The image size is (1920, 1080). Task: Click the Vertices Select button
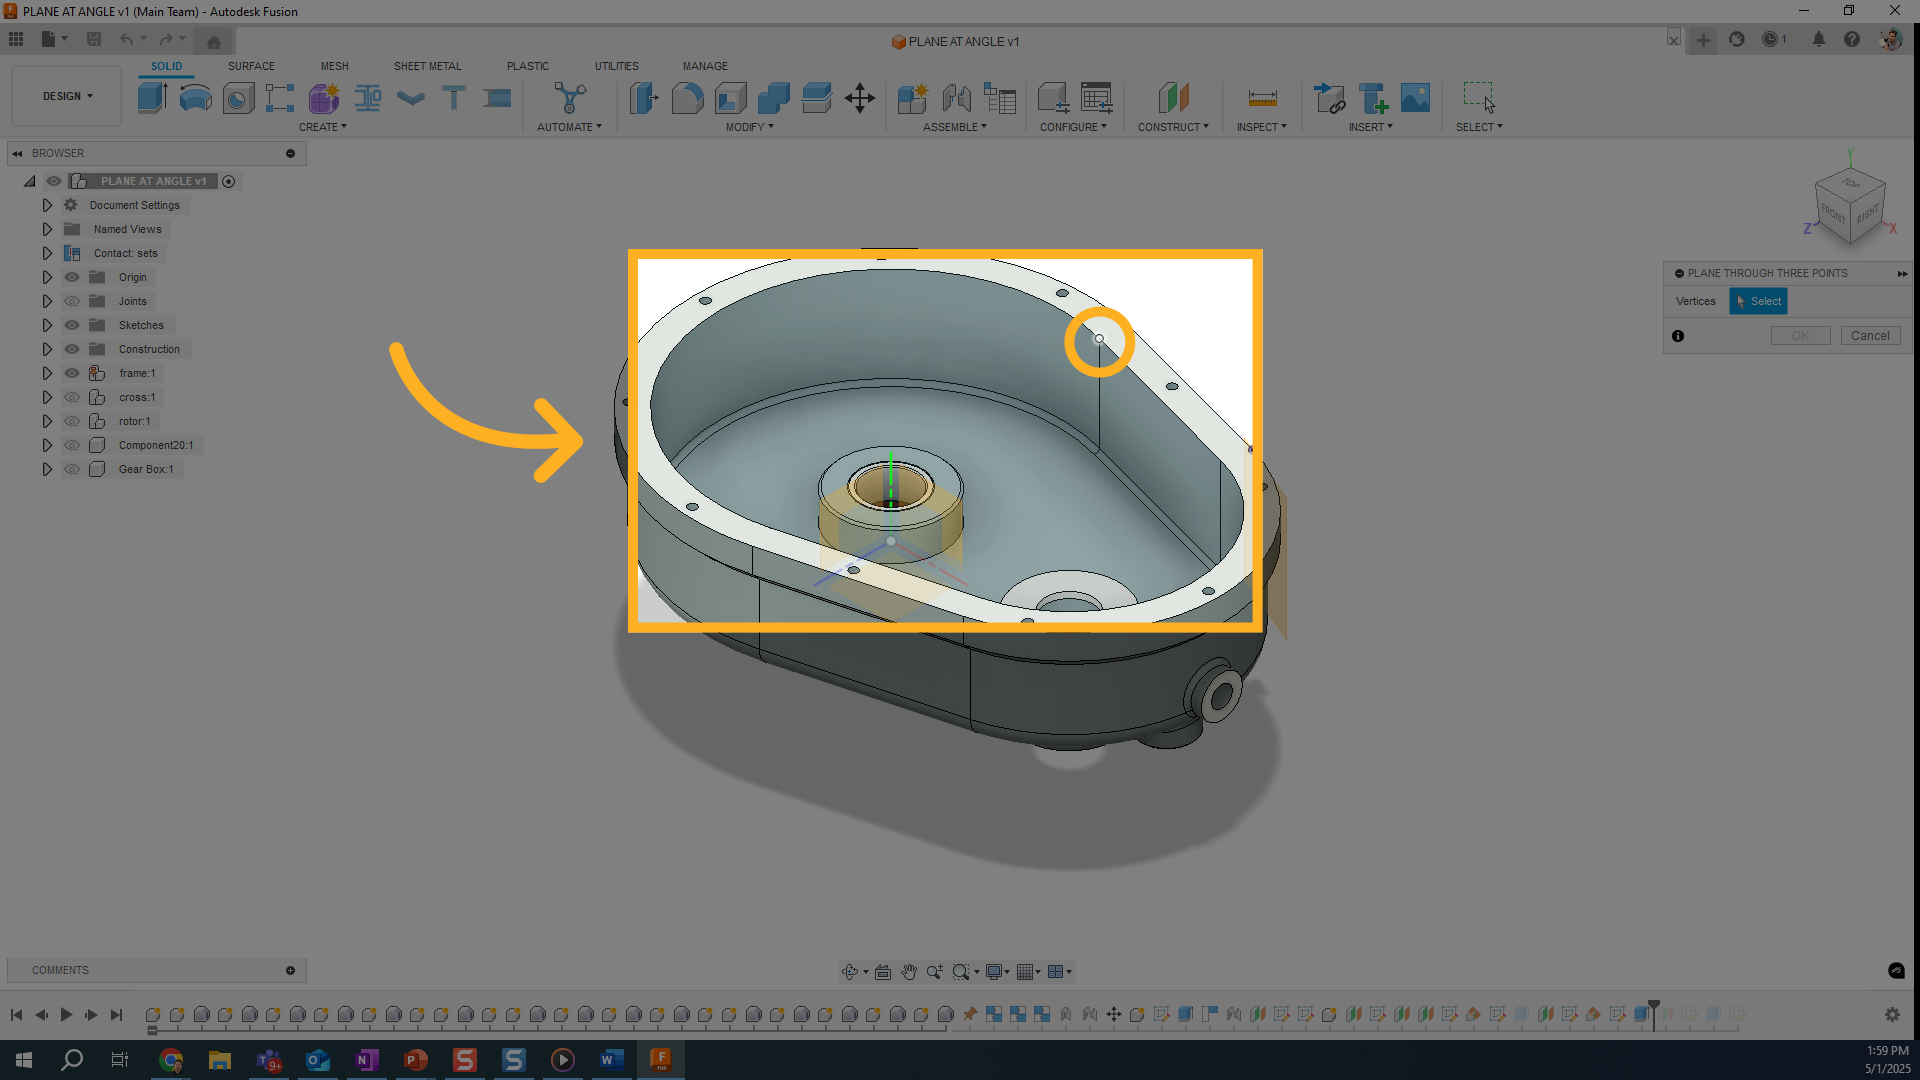(1758, 301)
